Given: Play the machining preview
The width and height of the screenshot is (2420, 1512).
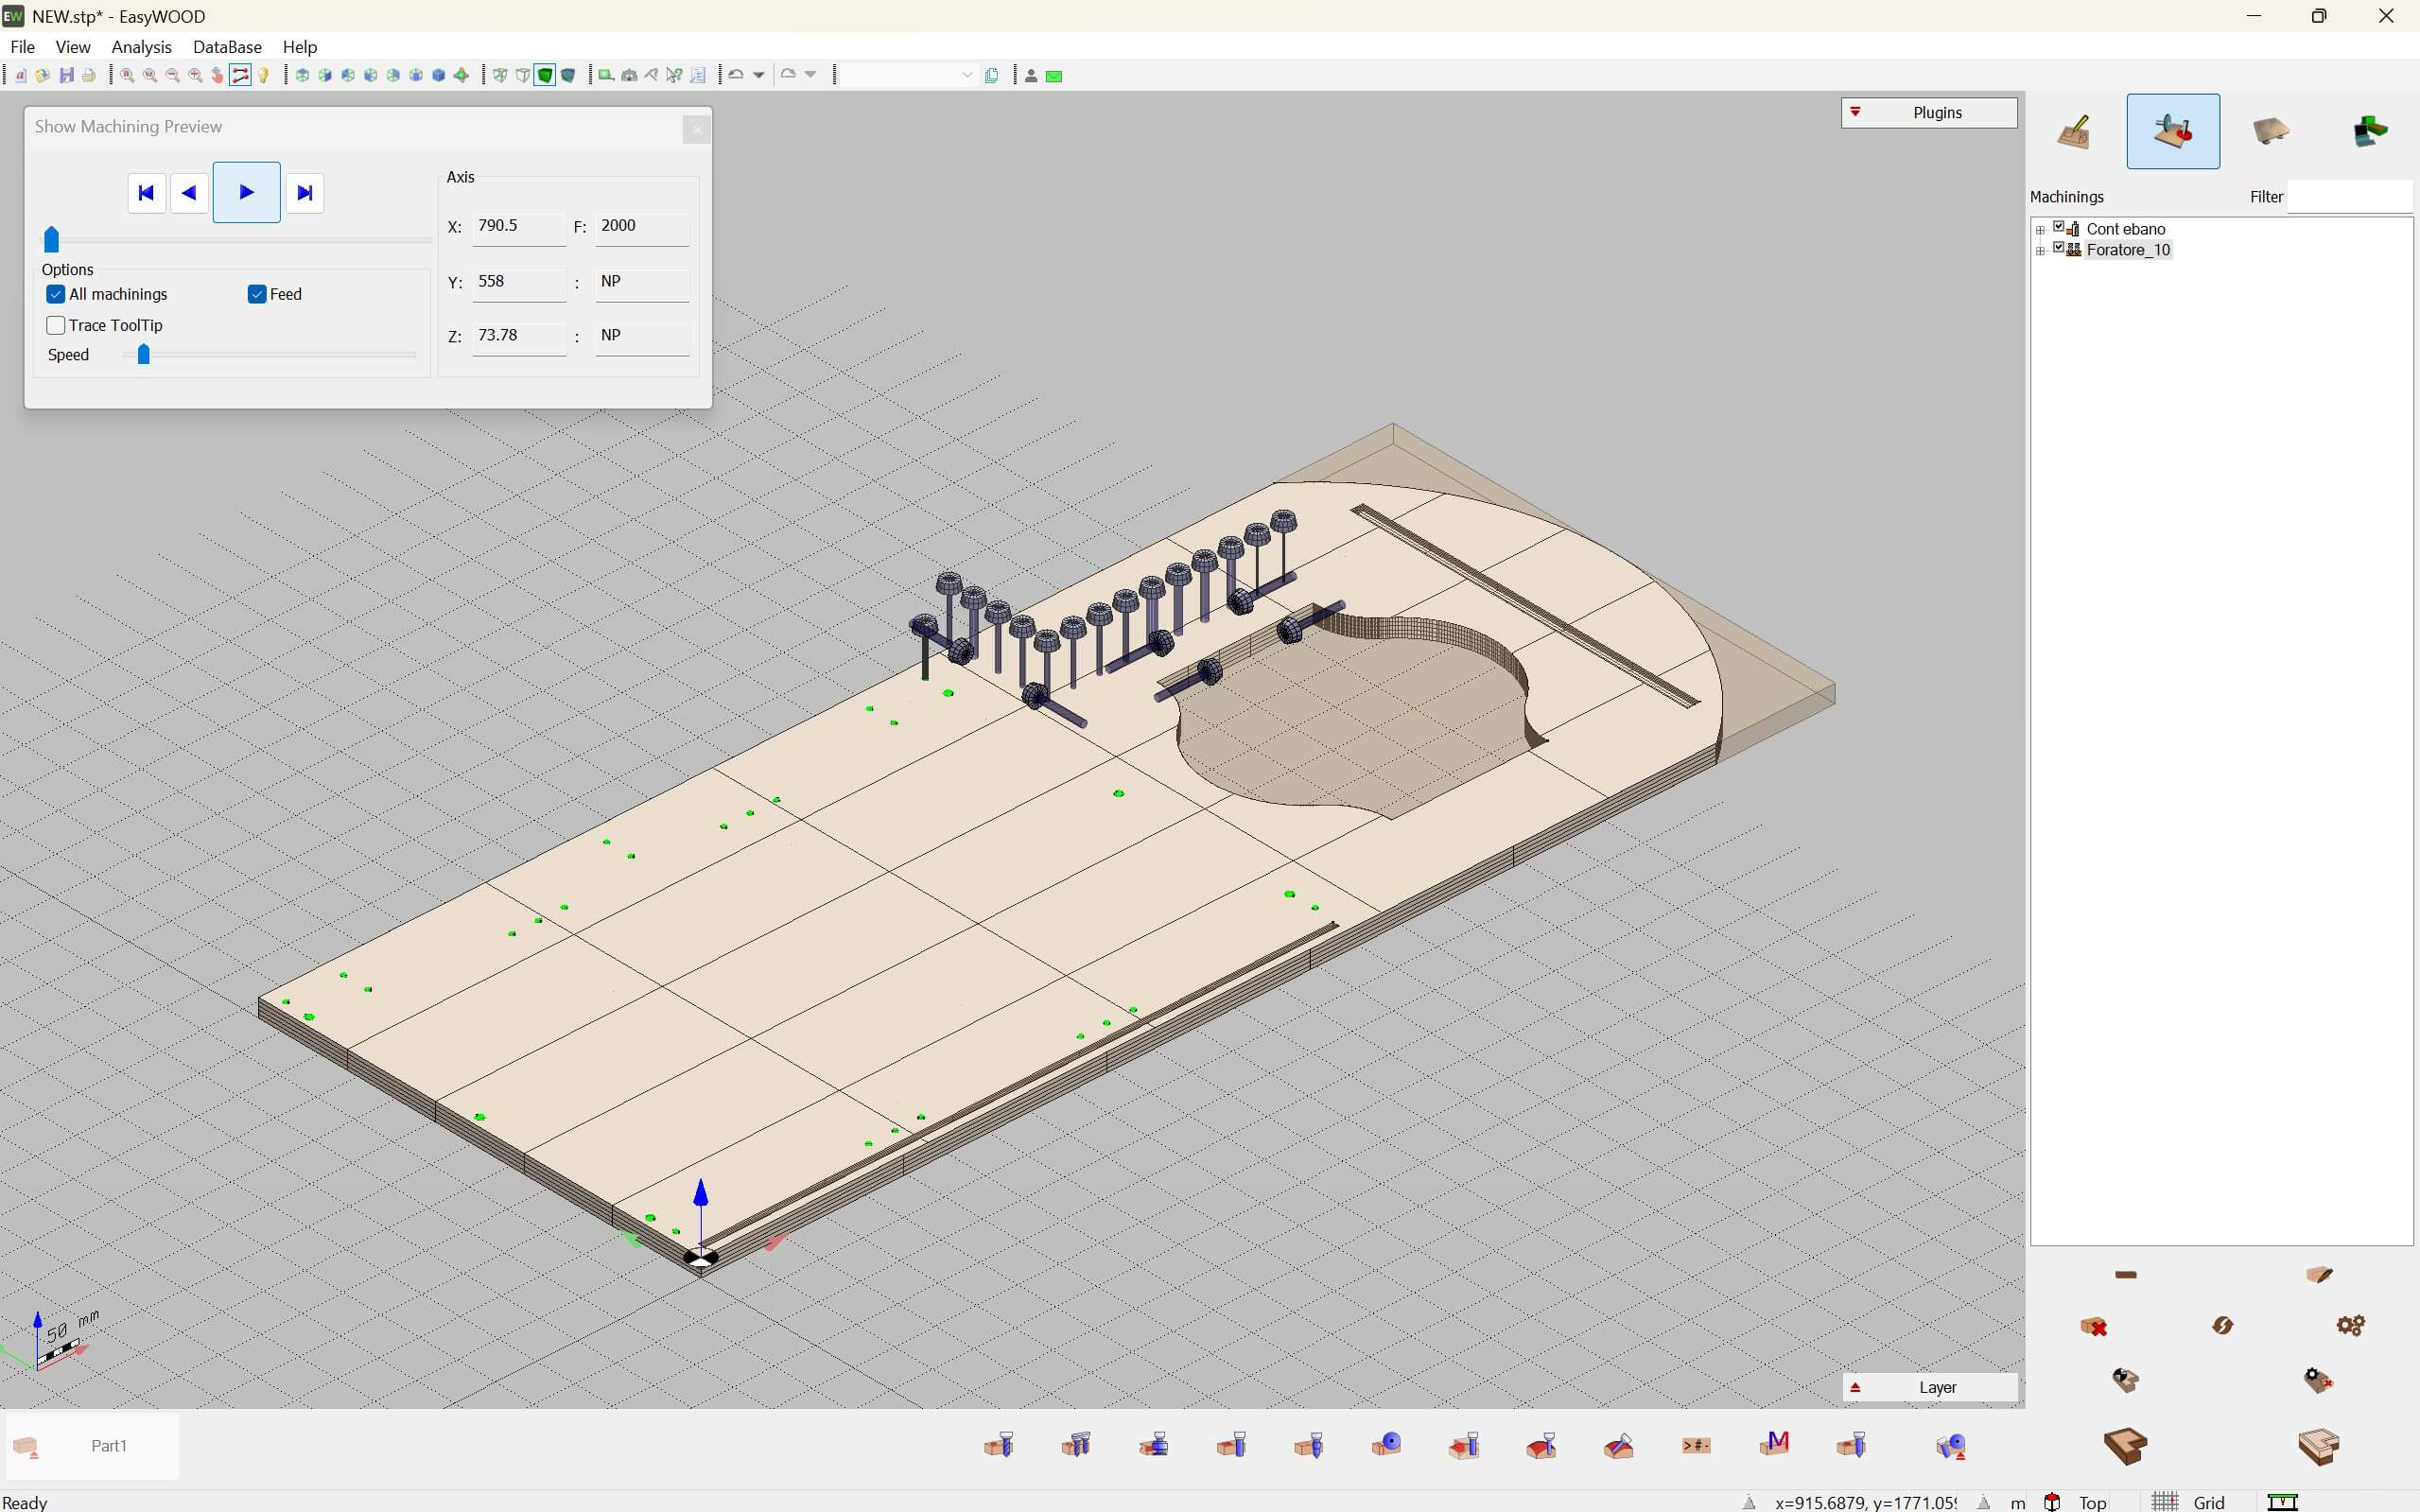Looking at the screenshot, I should click(246, 192).
